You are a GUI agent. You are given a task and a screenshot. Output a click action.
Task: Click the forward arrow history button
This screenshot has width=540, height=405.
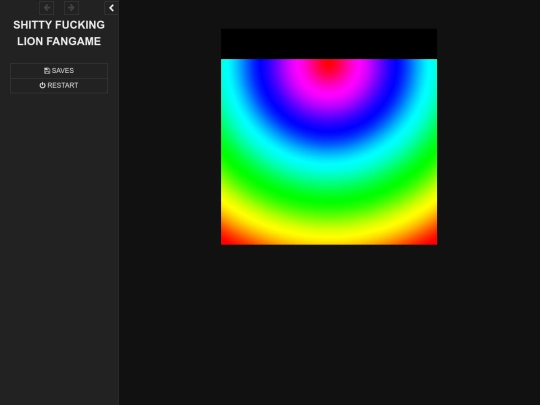click(x=72, y=8)
